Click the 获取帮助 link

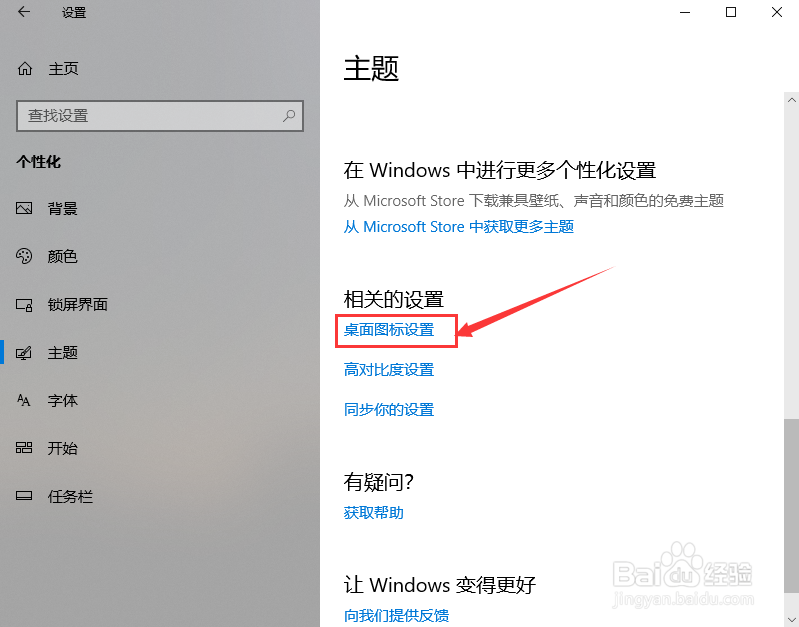tap(374, 512)
